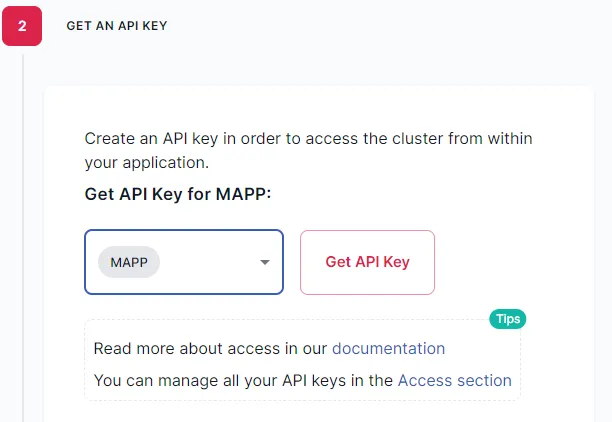Expand the dropdown using the caret arrow
This screenshot has height=422, width=612.
[265, 262]
